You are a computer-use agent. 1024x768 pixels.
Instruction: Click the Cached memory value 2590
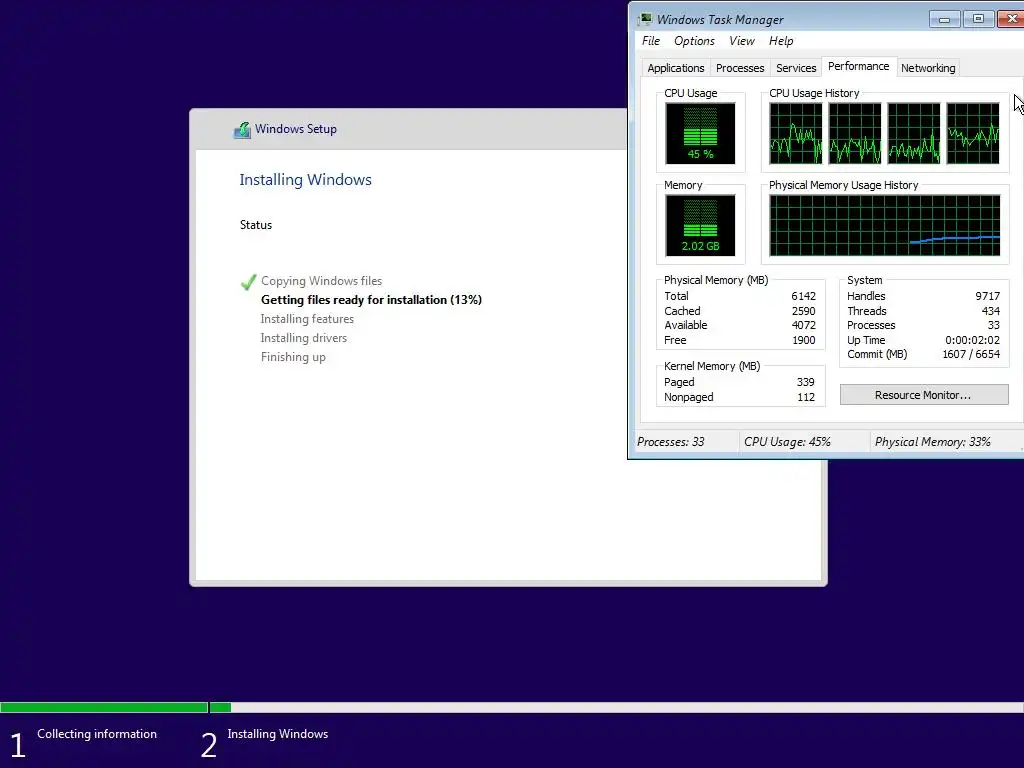coord(803,311)
